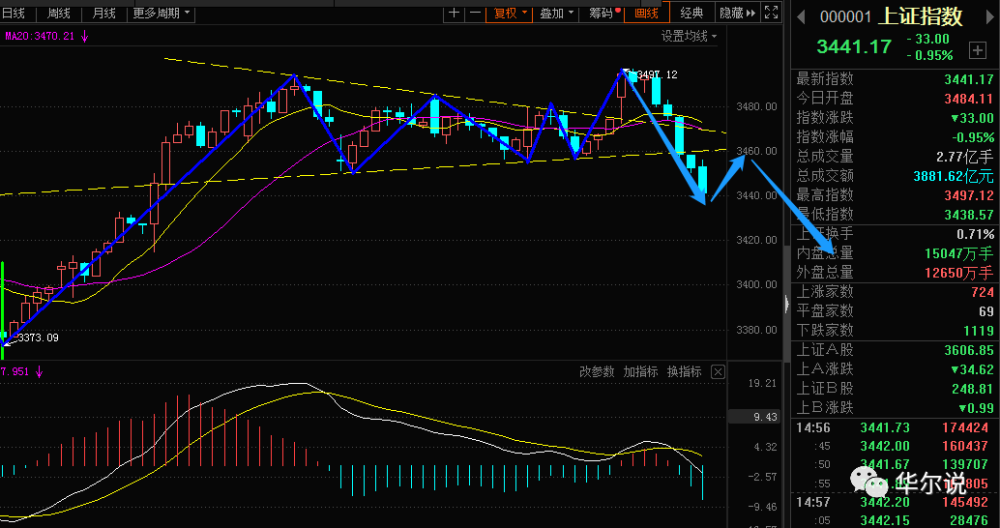This screenshot has width=1000, height=528.
Task: Switch to the 日线 daily period tab
Action: click(13, 12)
